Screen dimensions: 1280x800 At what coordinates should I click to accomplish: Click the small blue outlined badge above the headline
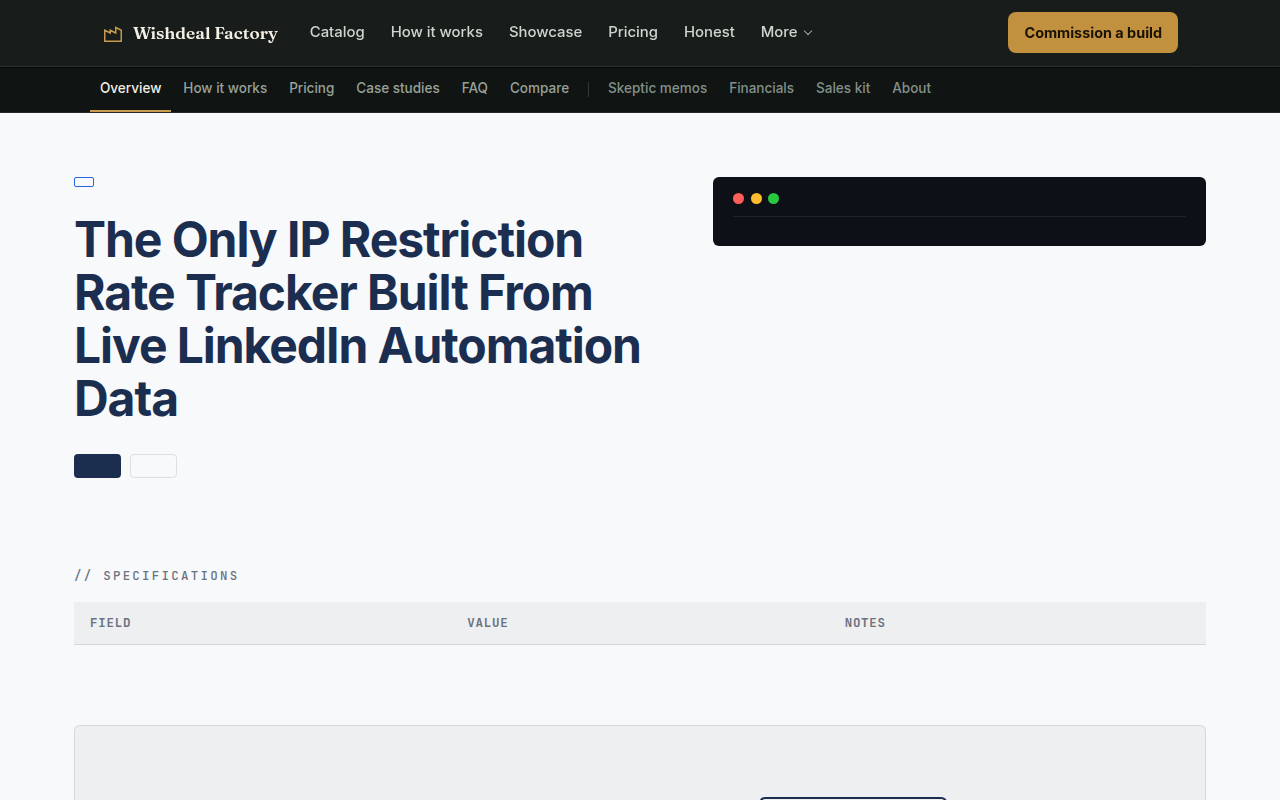tap(84, 182)
